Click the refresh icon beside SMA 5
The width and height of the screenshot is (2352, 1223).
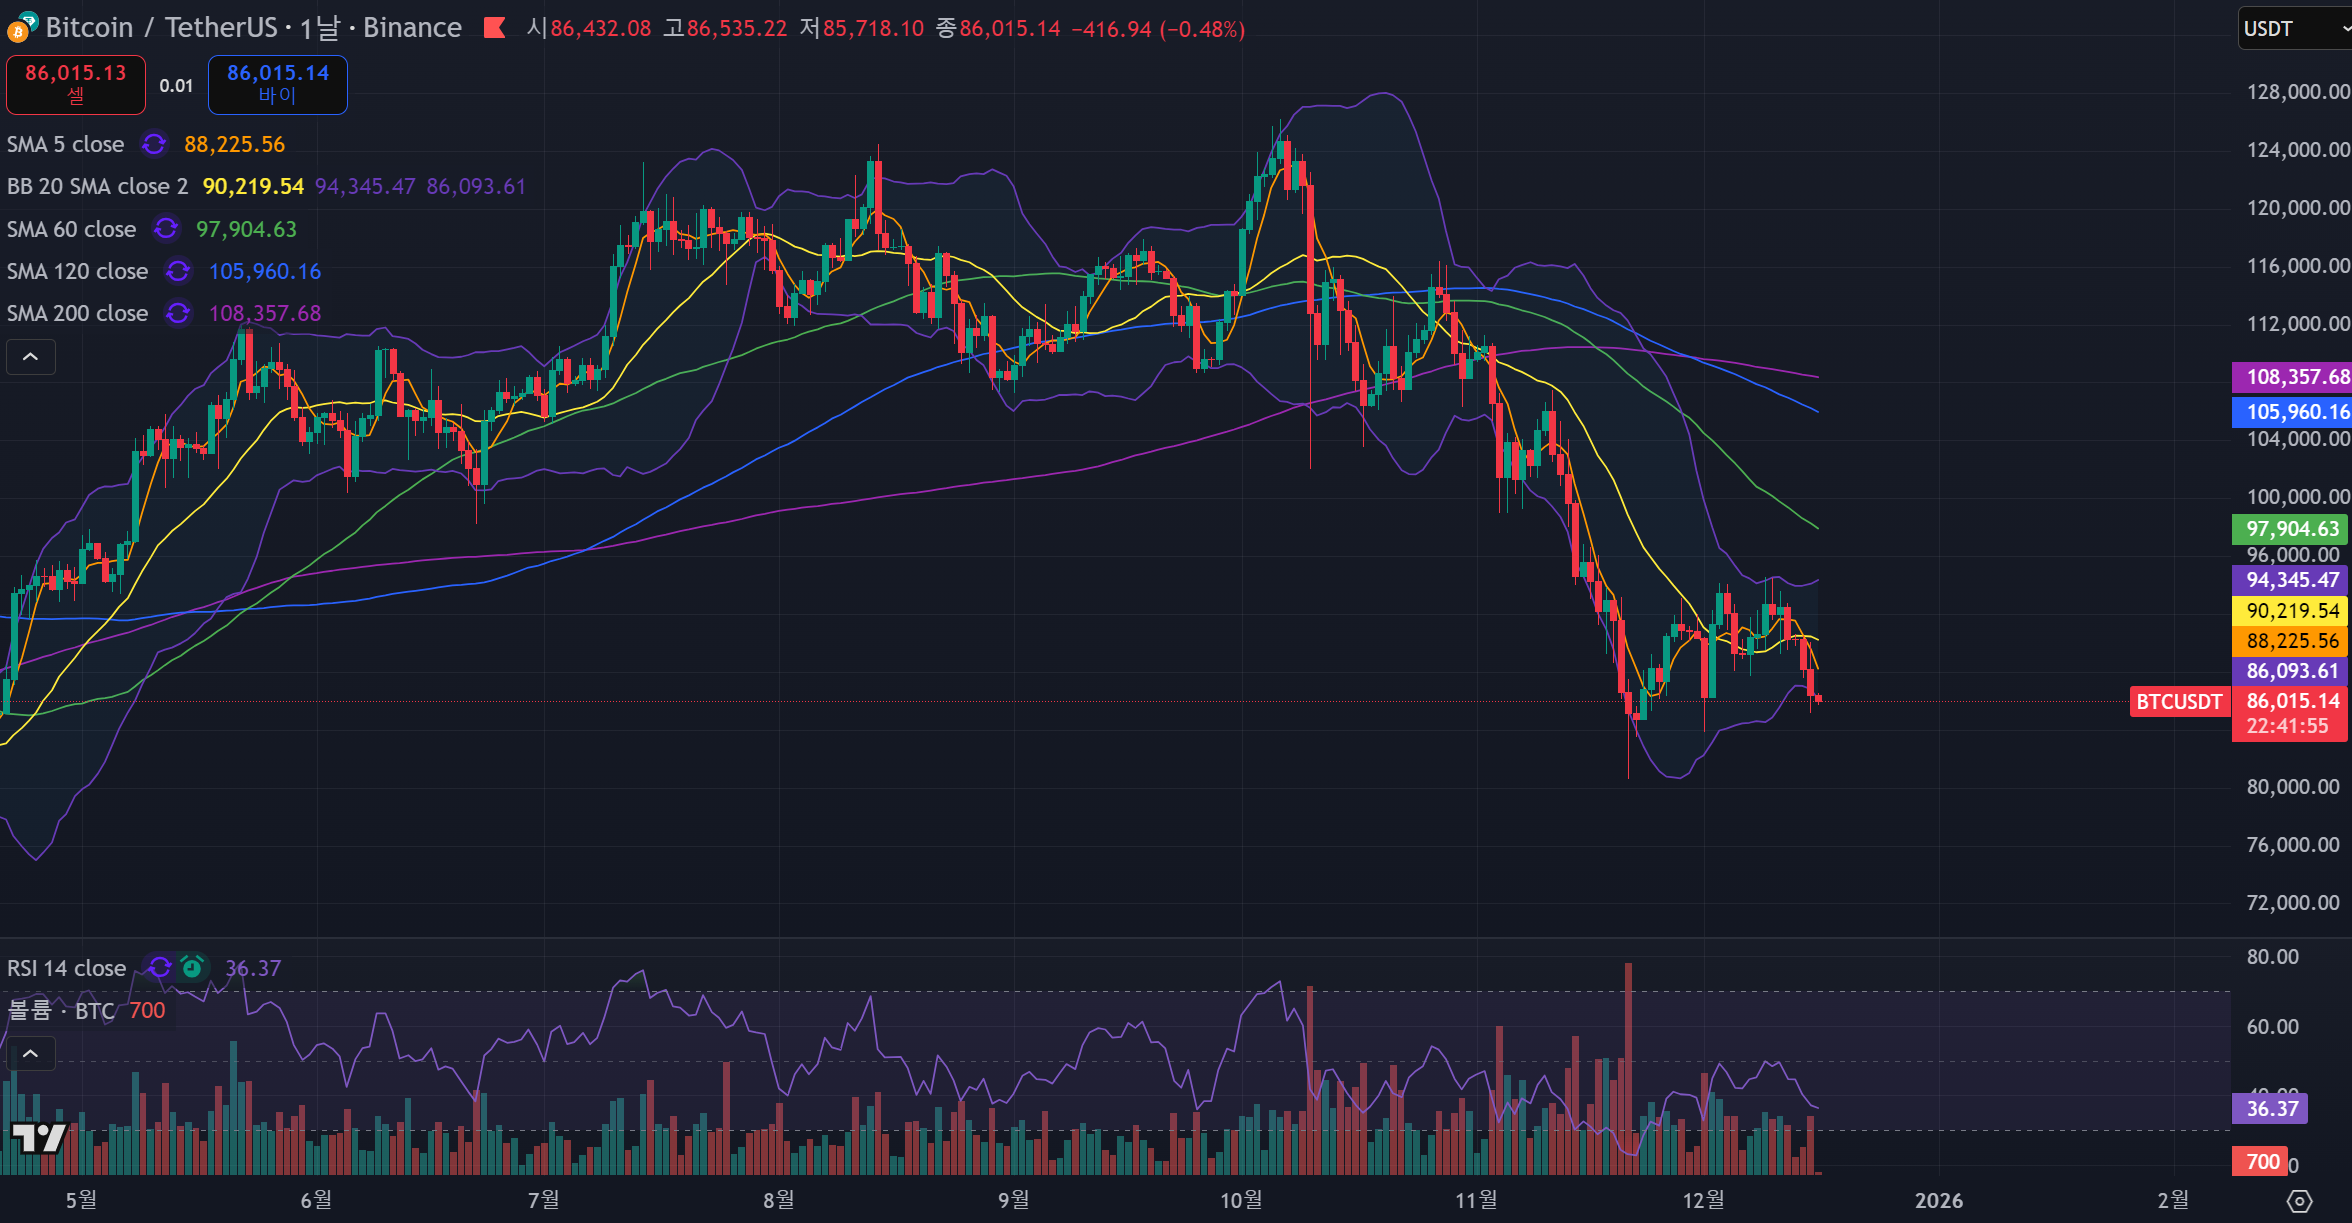coord(154,144)
